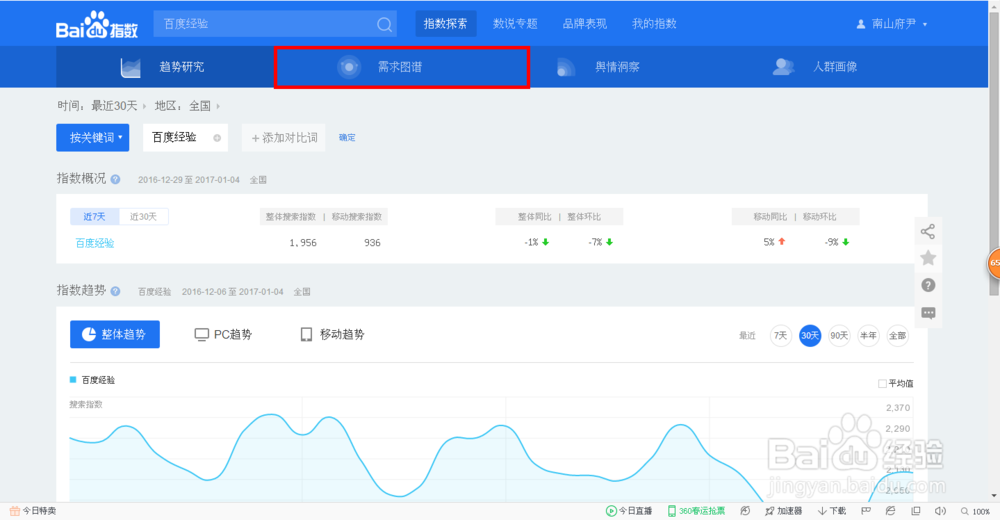Image resolution: width=1000 pixels, height=520 pixels.
Task: Click the 百度经验 keyword link in the overview table
Action: pos(94,242)
